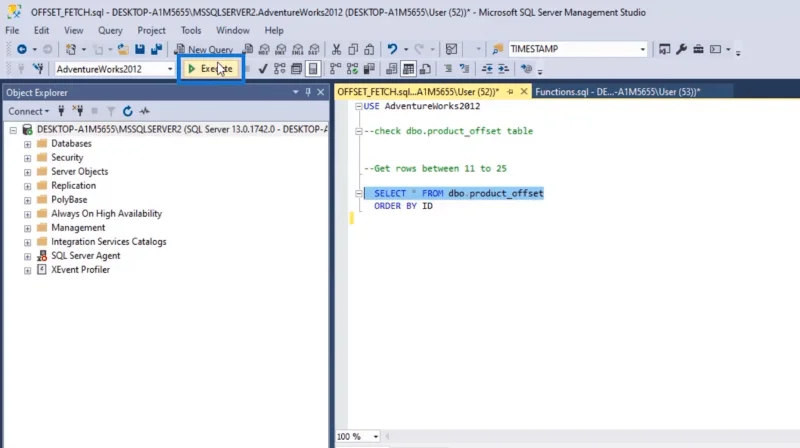Click the Toolbox briefcase icon
800x448 pixels.
pos(698,49)
